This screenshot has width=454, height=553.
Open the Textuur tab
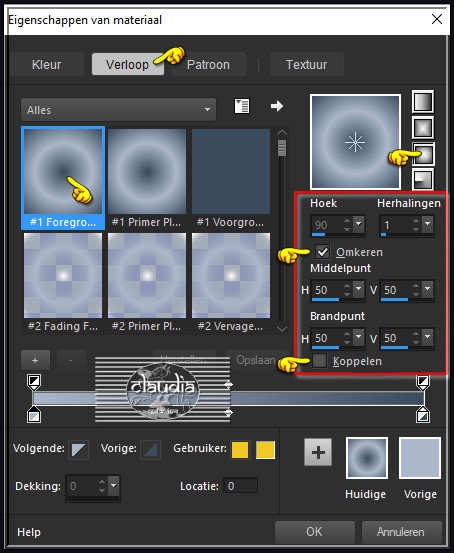click(307, 65)
